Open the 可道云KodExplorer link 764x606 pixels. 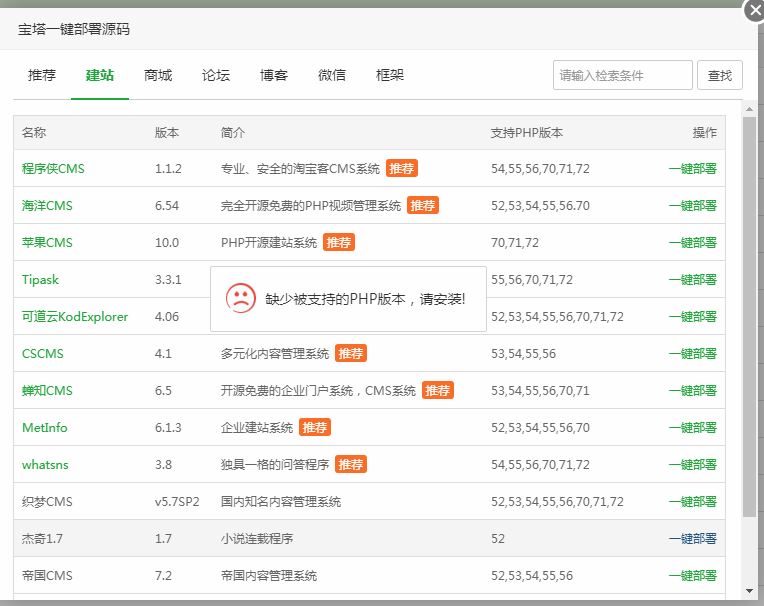tap(75, 317)
